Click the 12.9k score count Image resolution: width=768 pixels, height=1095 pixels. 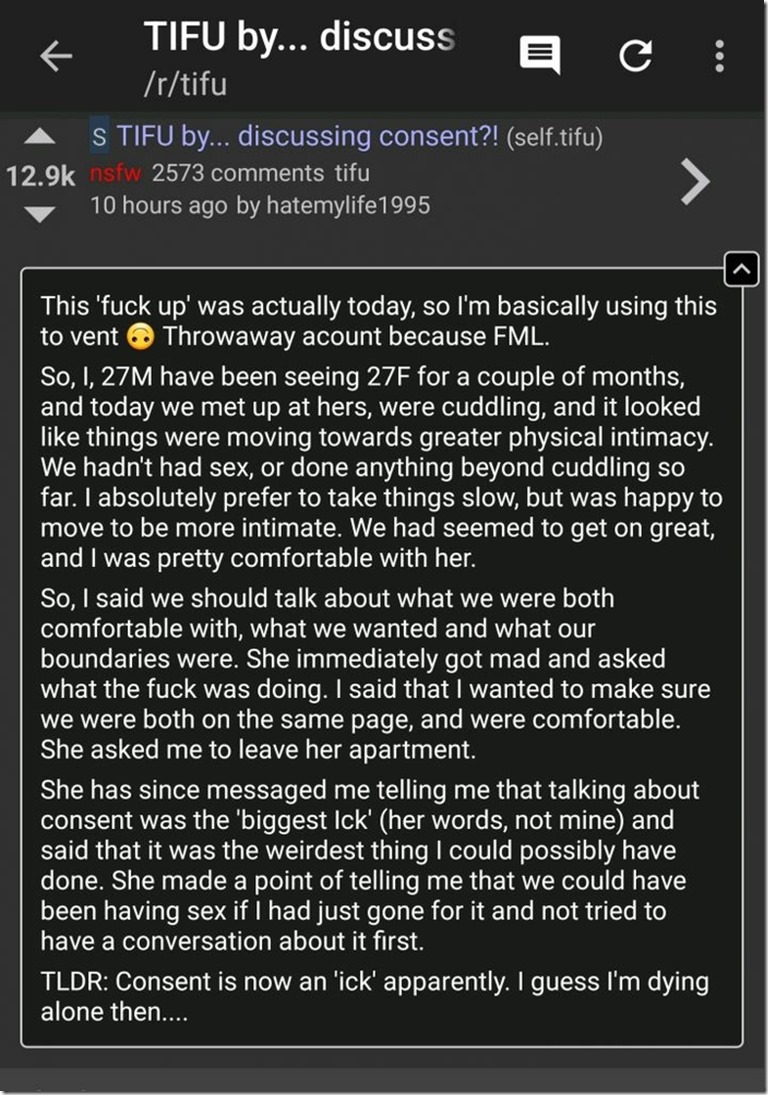40,176
